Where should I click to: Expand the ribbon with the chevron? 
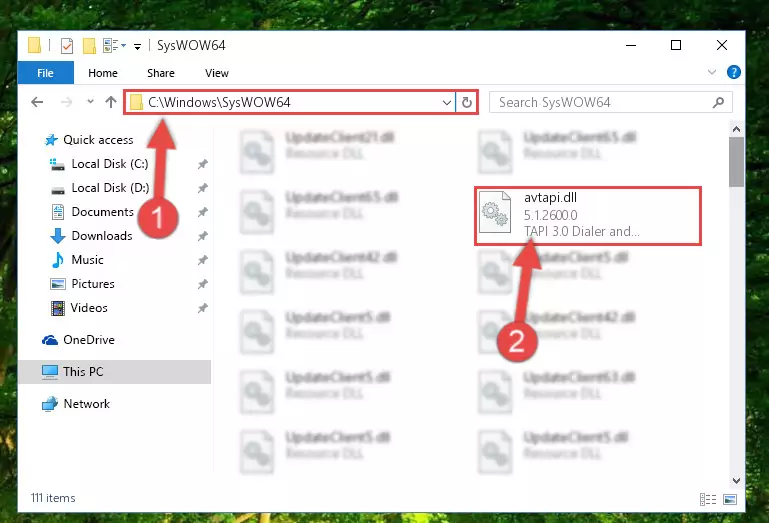pyautogui.click(x=712, y=72)
